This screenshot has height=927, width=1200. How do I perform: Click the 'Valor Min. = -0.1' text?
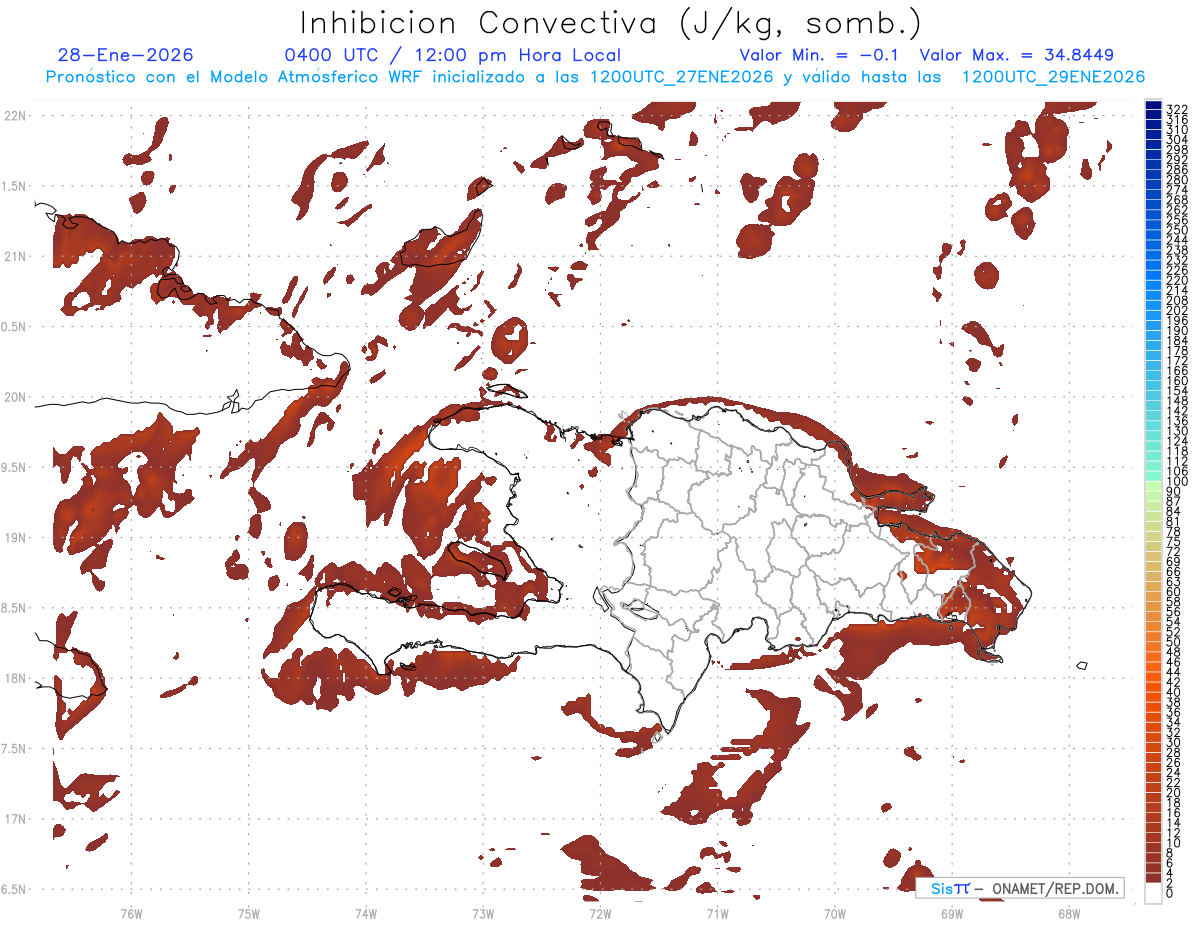click(819, 55)
